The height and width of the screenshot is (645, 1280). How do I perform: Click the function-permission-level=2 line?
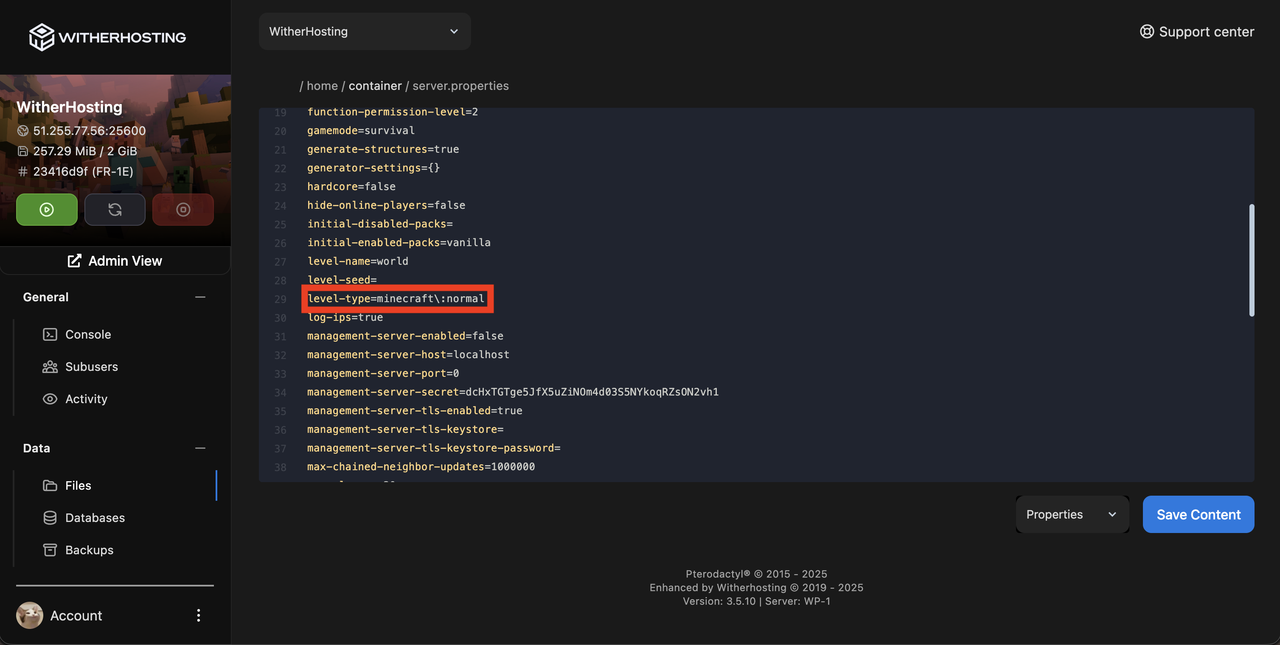pos(393,112)
